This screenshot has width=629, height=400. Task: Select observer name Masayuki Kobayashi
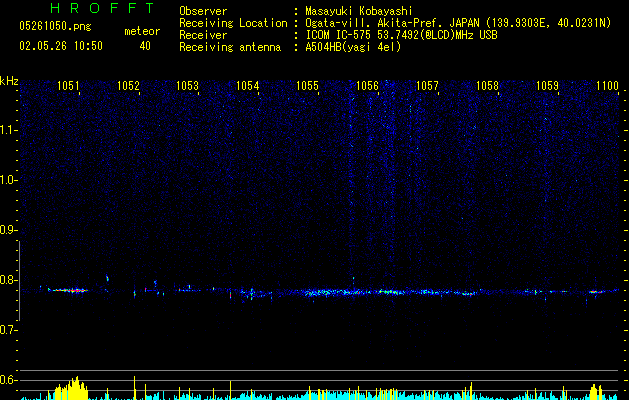tap(359, 11)
